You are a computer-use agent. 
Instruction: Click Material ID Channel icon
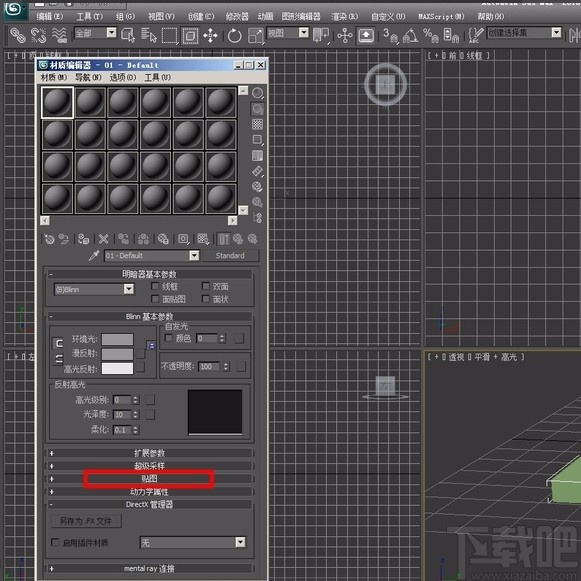click(183, 239)
